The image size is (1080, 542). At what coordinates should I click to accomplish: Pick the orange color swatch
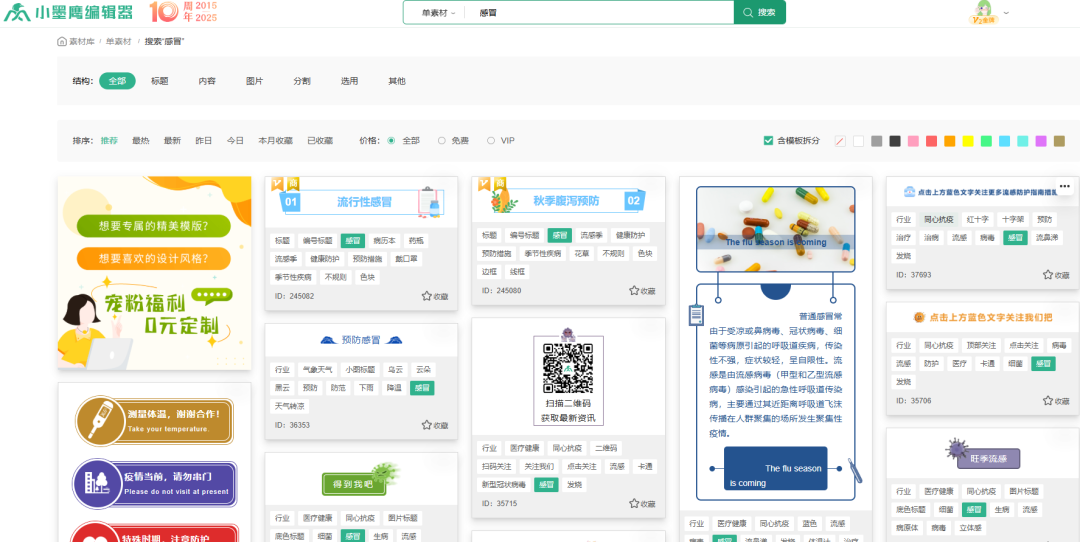[950, 141]
